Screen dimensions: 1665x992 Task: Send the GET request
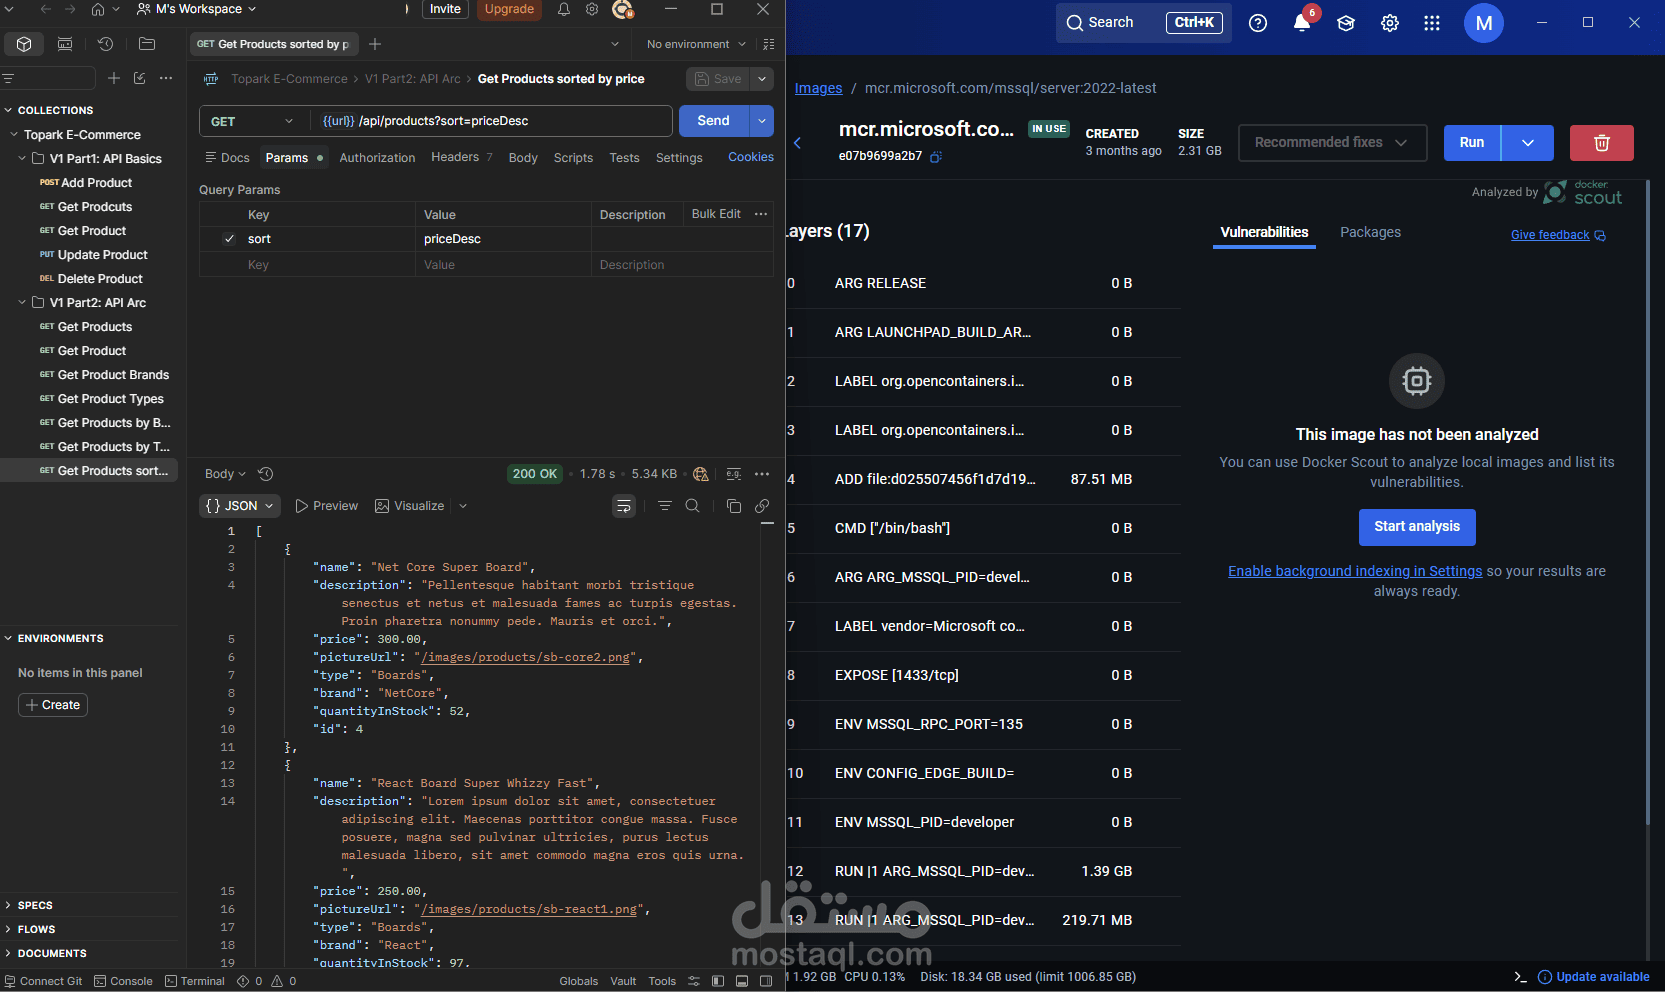[714, 121]
